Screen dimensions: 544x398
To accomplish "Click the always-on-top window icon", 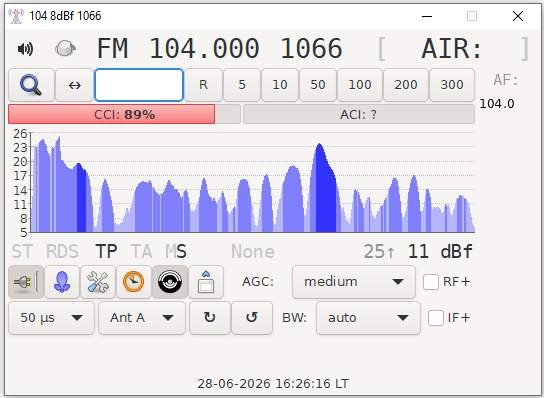I will (x=206, y=282).
